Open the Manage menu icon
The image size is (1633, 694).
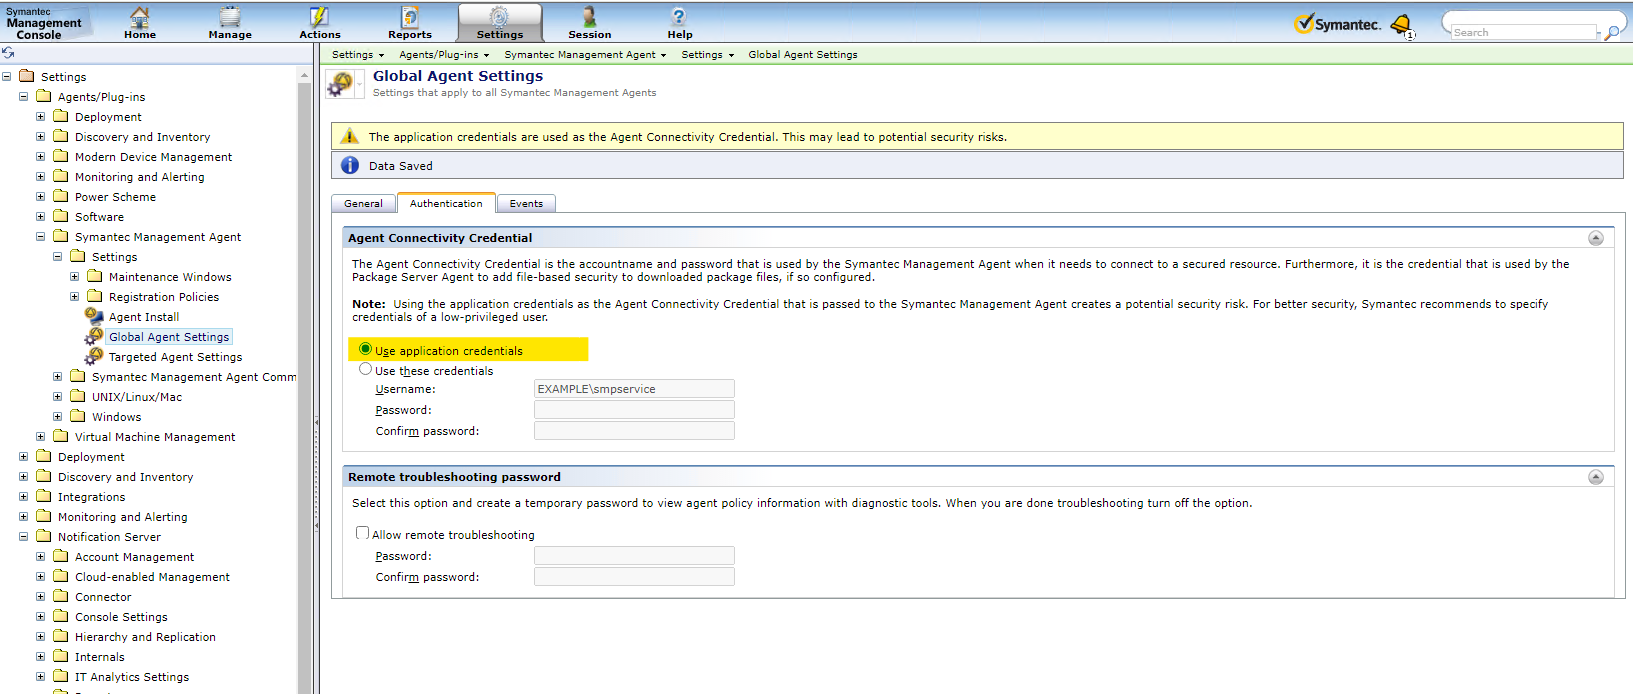[230, 22]
